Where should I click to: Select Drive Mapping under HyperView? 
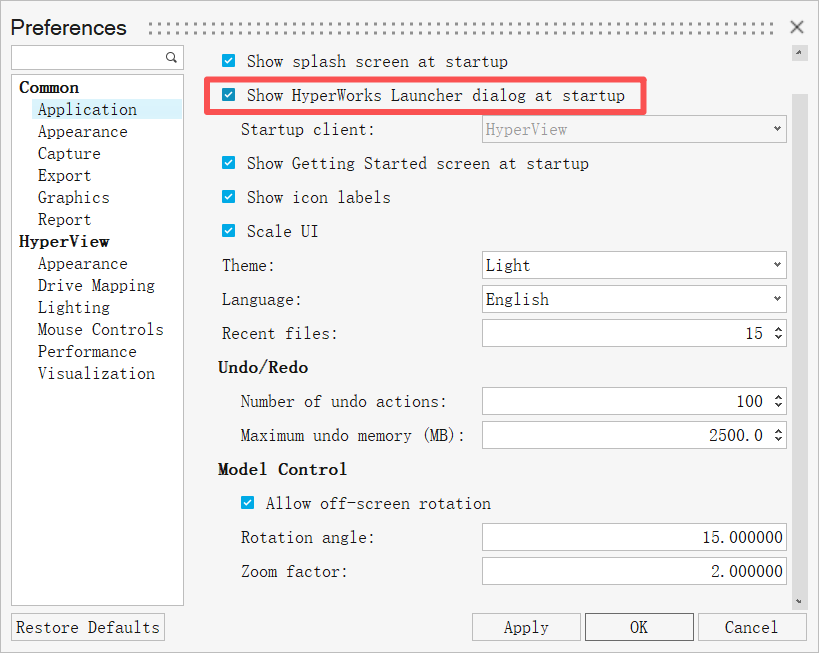click(96, 286)
